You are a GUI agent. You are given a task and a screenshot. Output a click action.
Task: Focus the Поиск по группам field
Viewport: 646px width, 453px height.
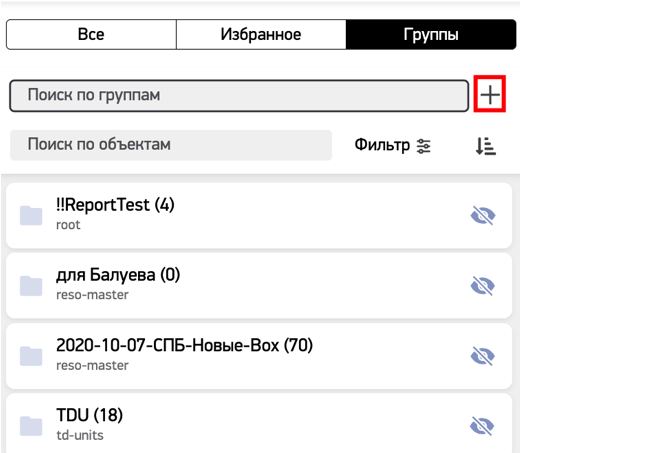238,96
